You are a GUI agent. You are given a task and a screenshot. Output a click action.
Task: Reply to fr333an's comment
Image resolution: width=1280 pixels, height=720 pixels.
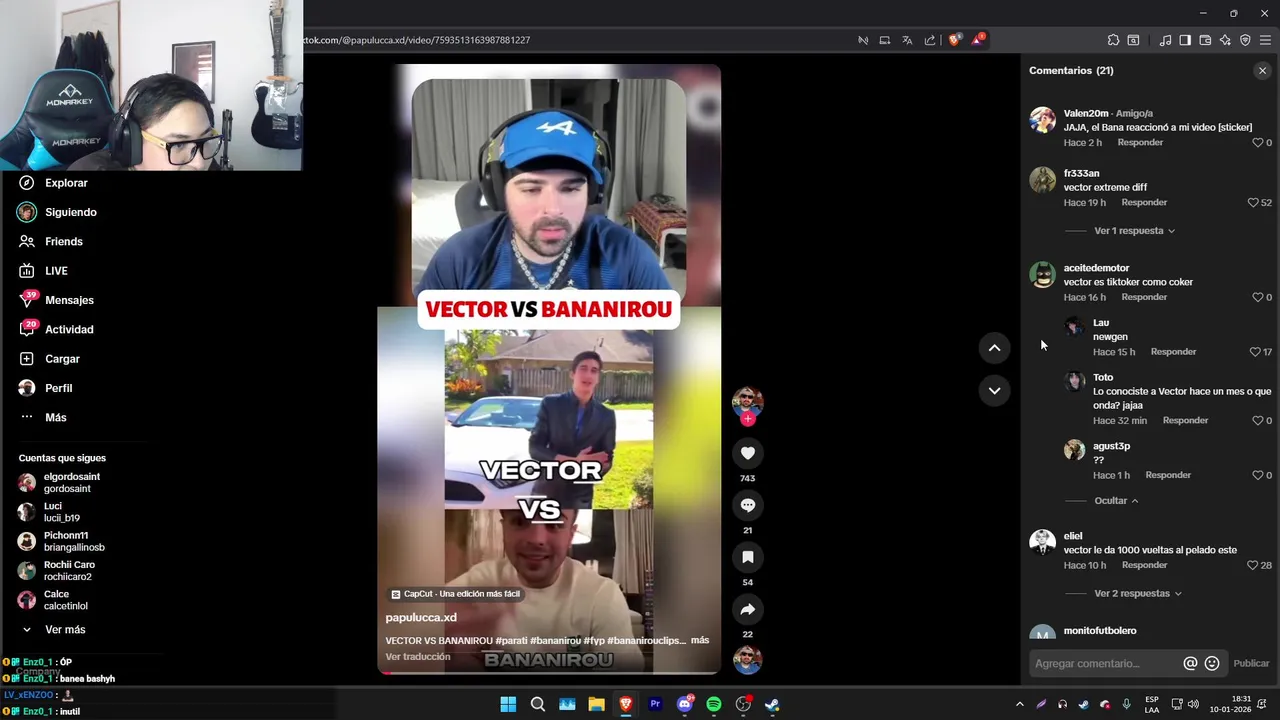[1144, 202]
